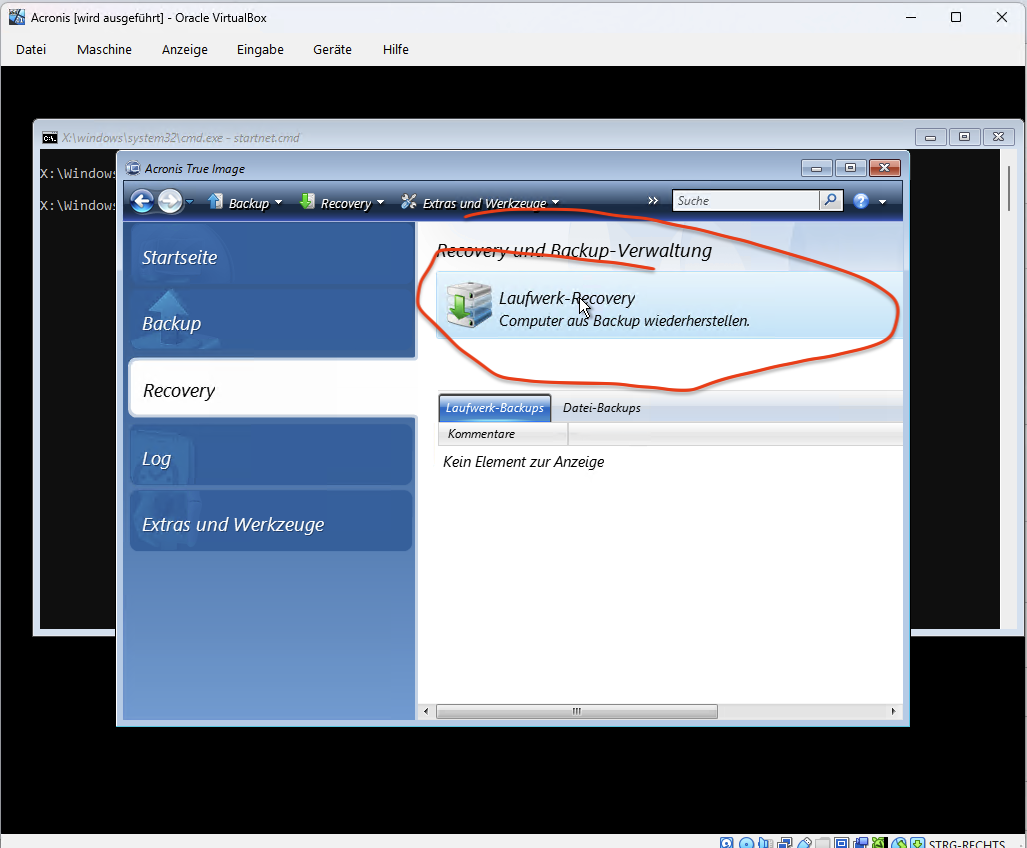Click the heading 'Recovery und Backup-Verwaltung'

[x=574, y=251]
